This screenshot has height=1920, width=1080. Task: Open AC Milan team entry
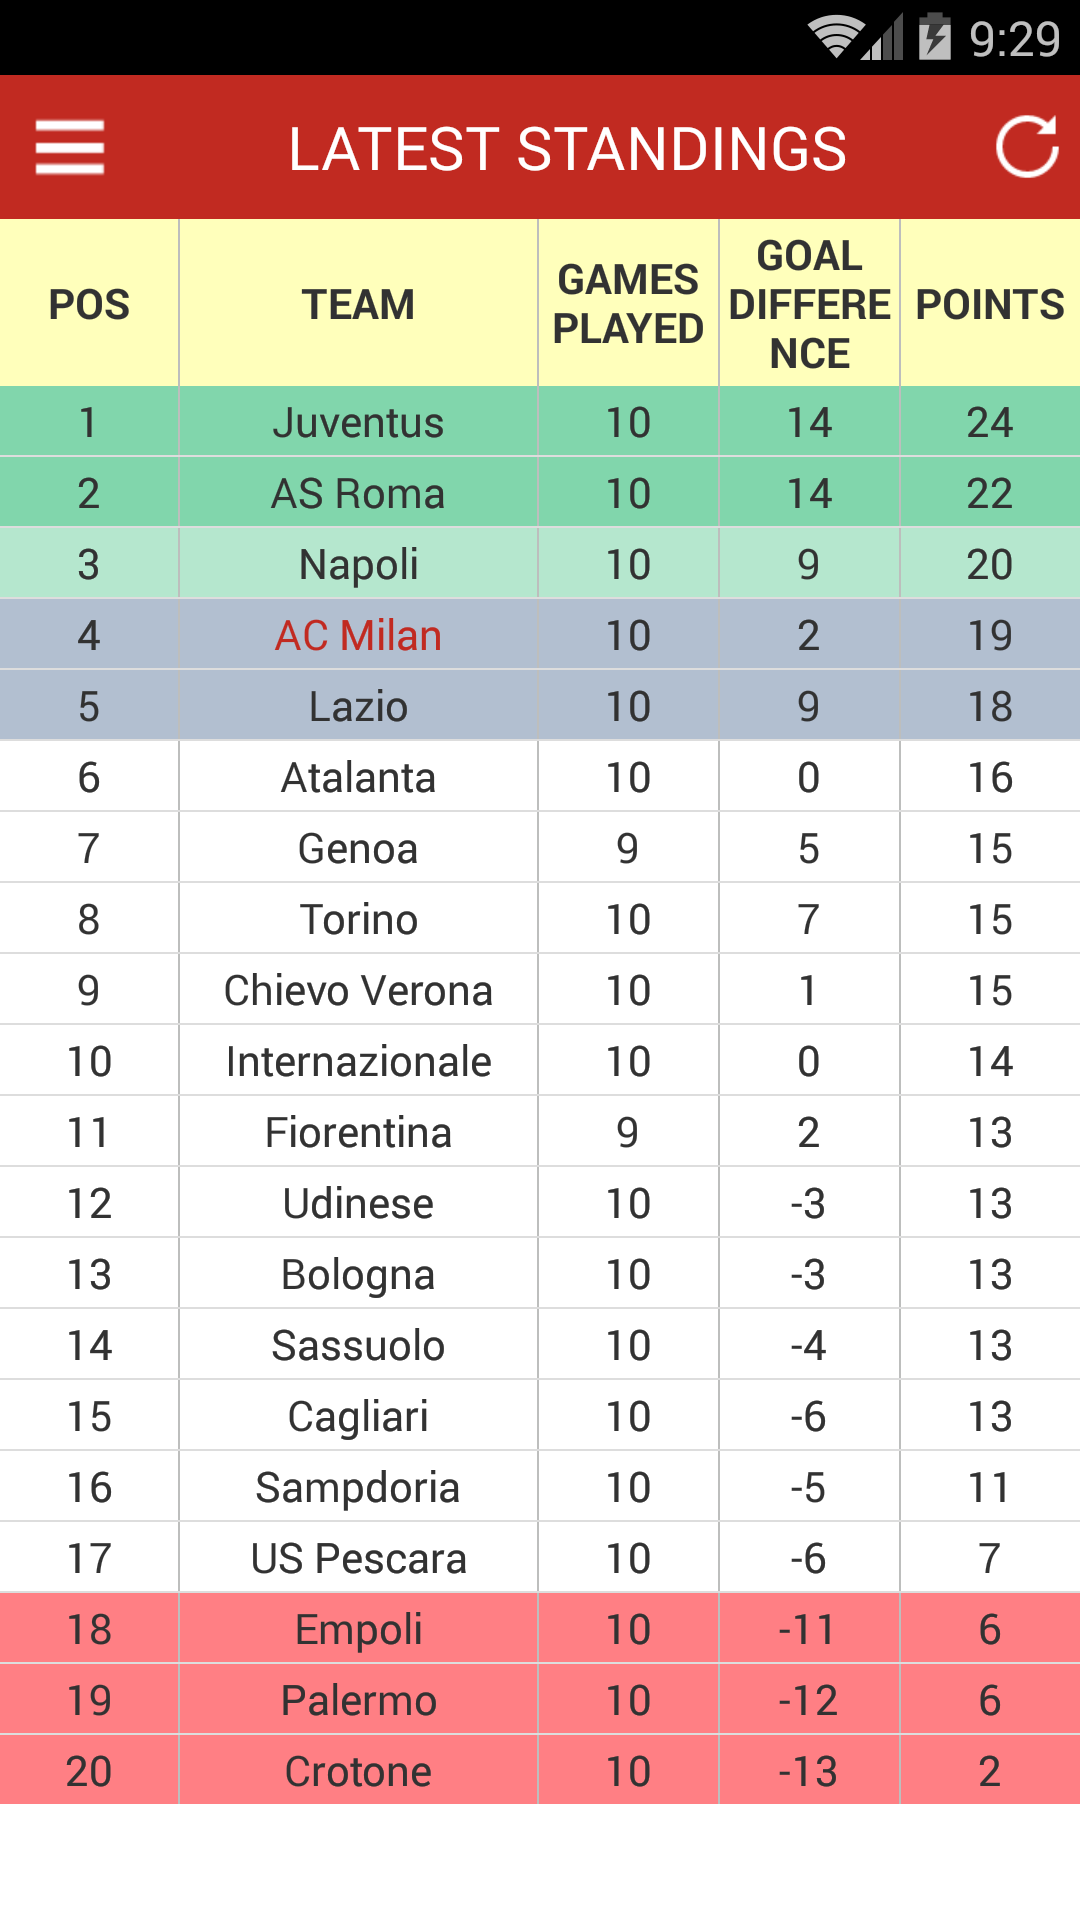358,636
